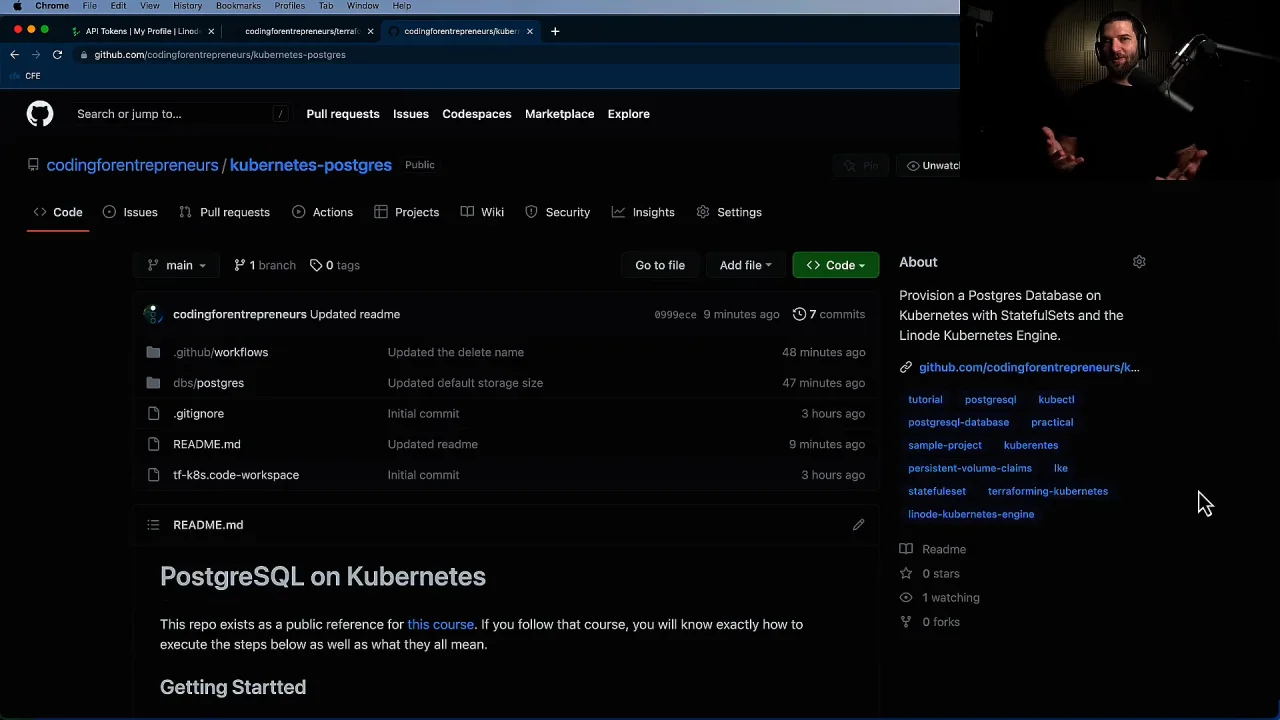This screenshot has height=720, width=1280.
Task: Open the CFE bookmark in bookmarks bar
Action: coord(27,76)
